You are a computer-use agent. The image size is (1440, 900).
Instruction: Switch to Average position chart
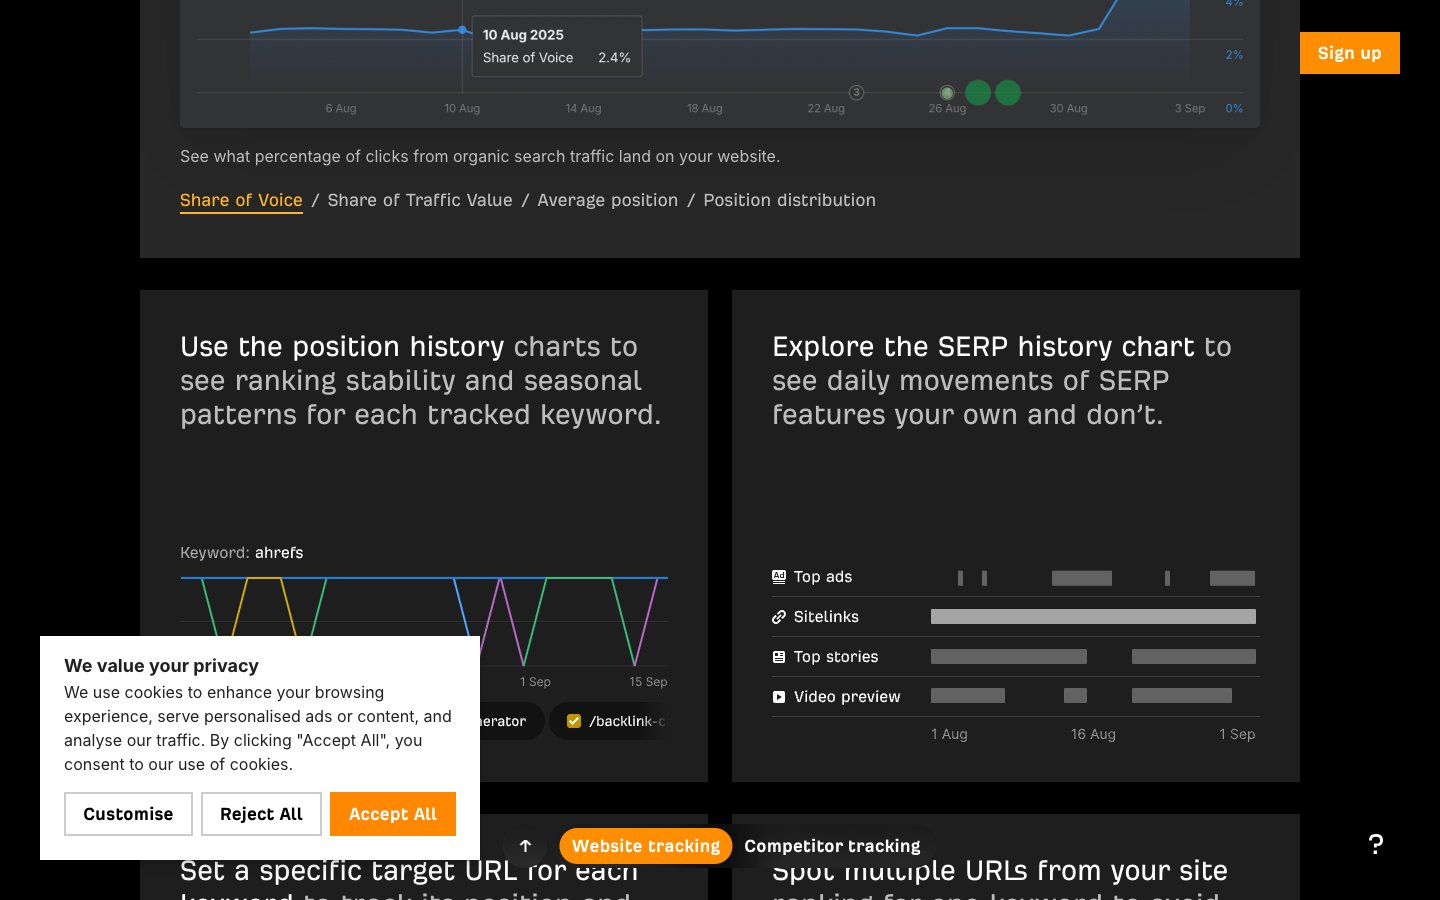[607, 200]
